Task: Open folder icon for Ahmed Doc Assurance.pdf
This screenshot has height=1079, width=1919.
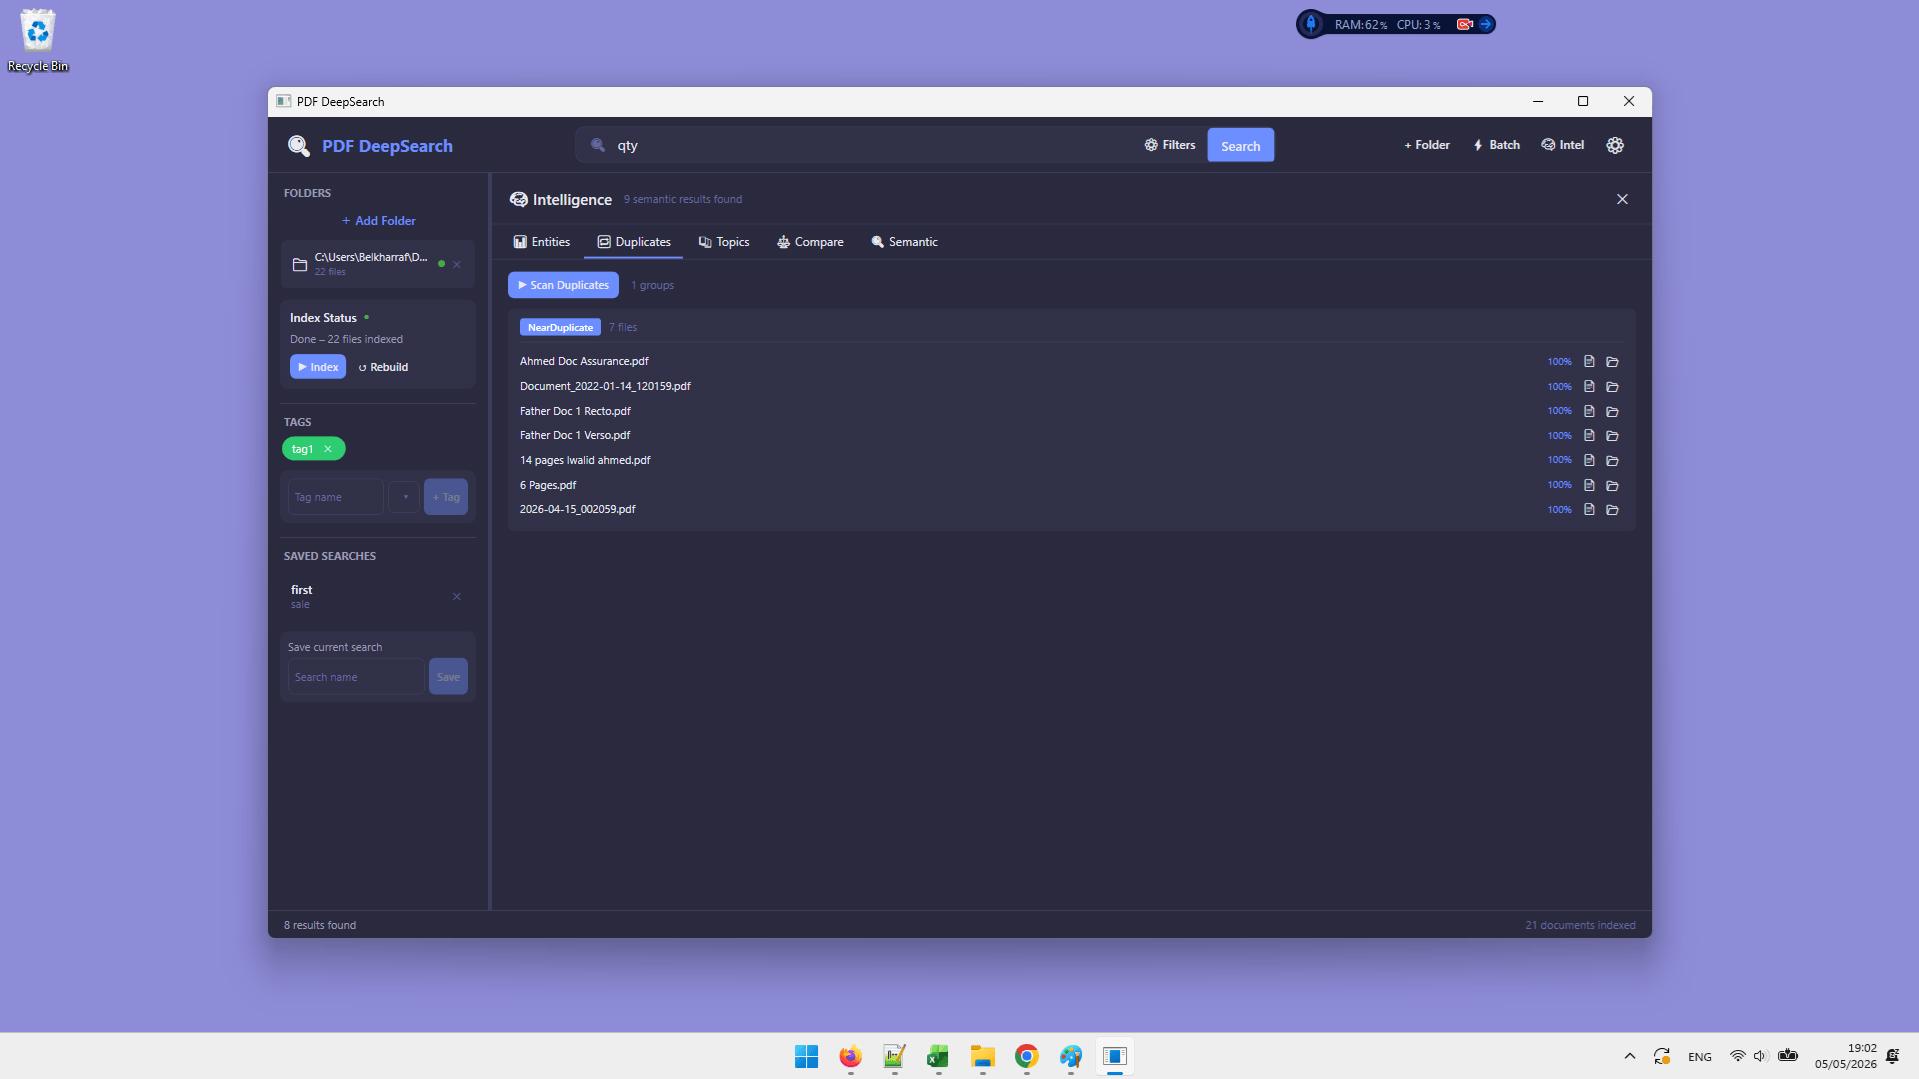Action: coord(1612,362)
